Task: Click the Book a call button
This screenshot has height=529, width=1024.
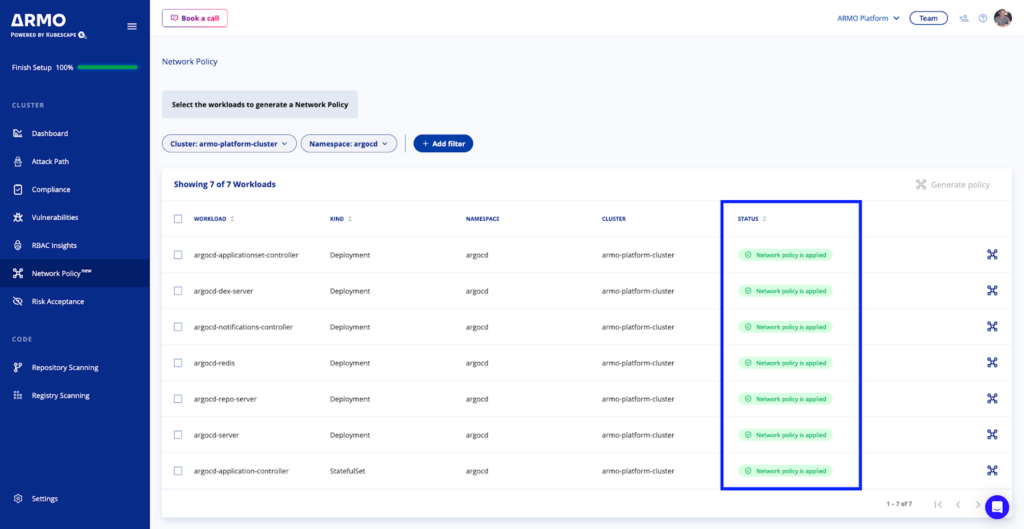Action: click(x=195, y=18)
